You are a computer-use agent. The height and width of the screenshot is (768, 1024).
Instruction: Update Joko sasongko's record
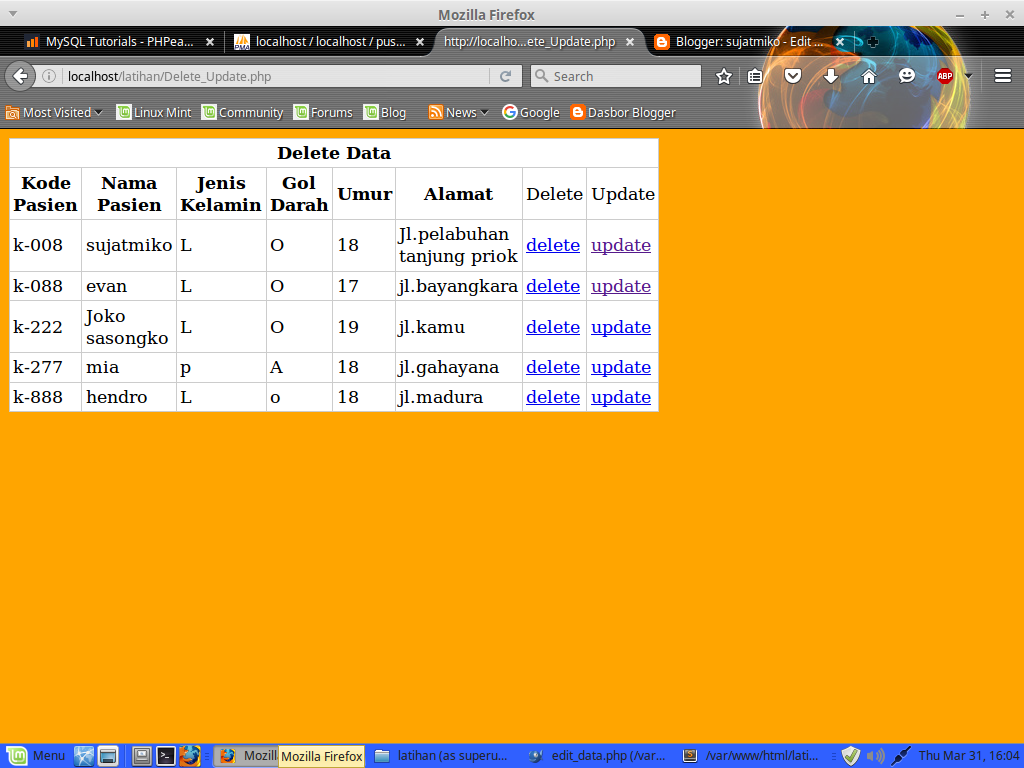(621, 326)
